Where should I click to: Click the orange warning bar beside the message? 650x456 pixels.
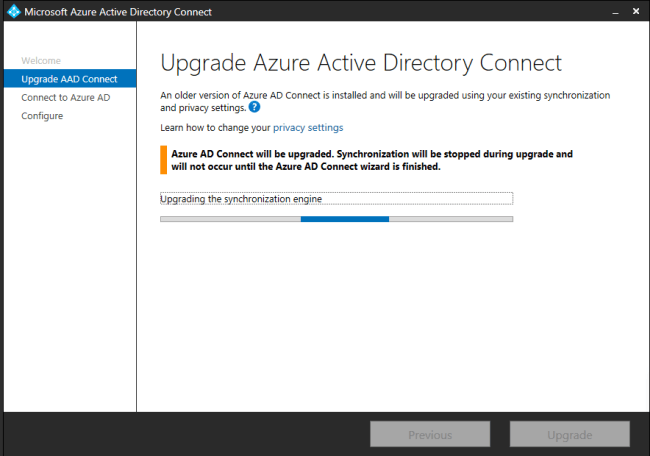click(x=163, y=160)
